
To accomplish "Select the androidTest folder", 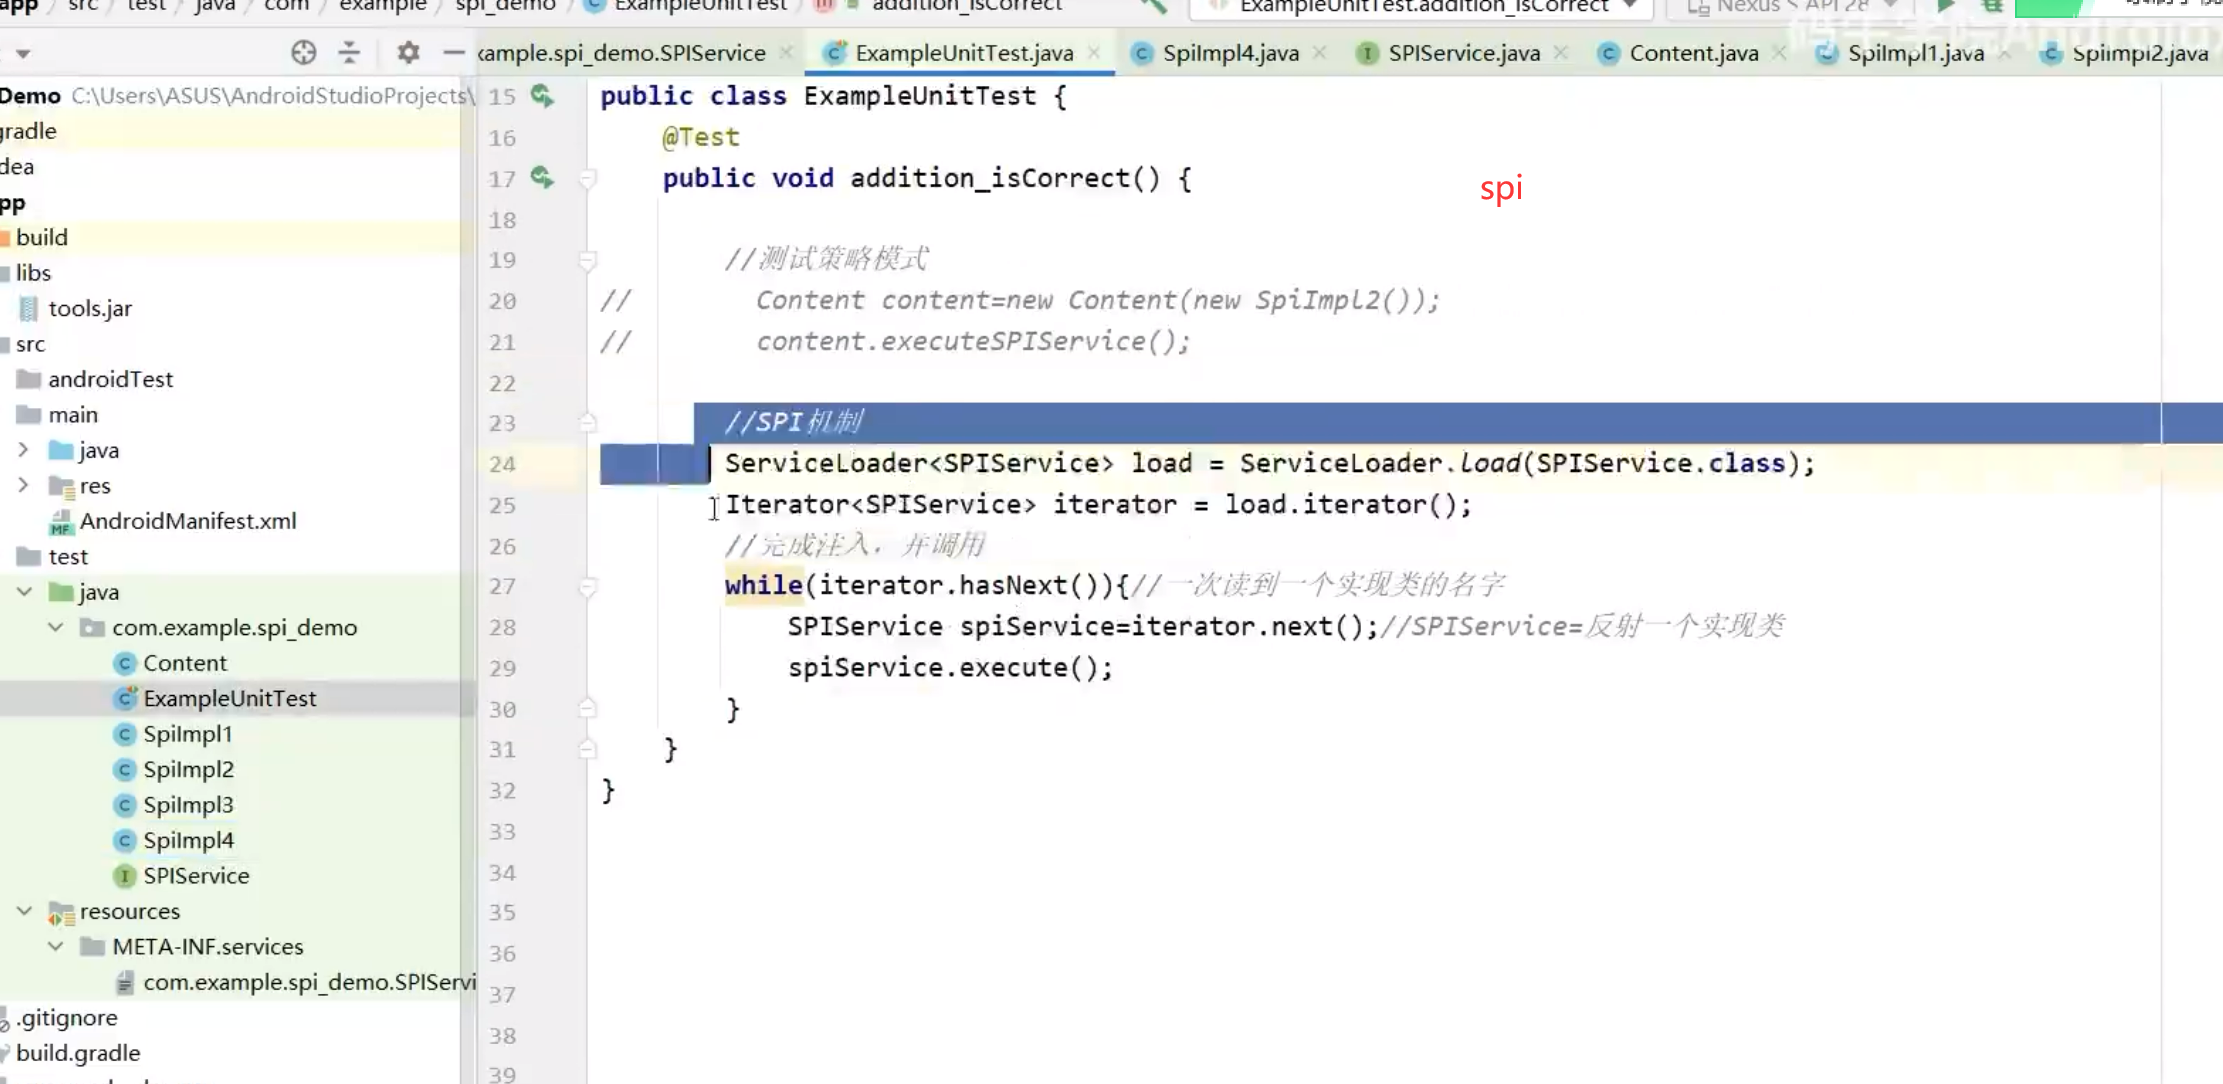I will [x=110, y=379].
